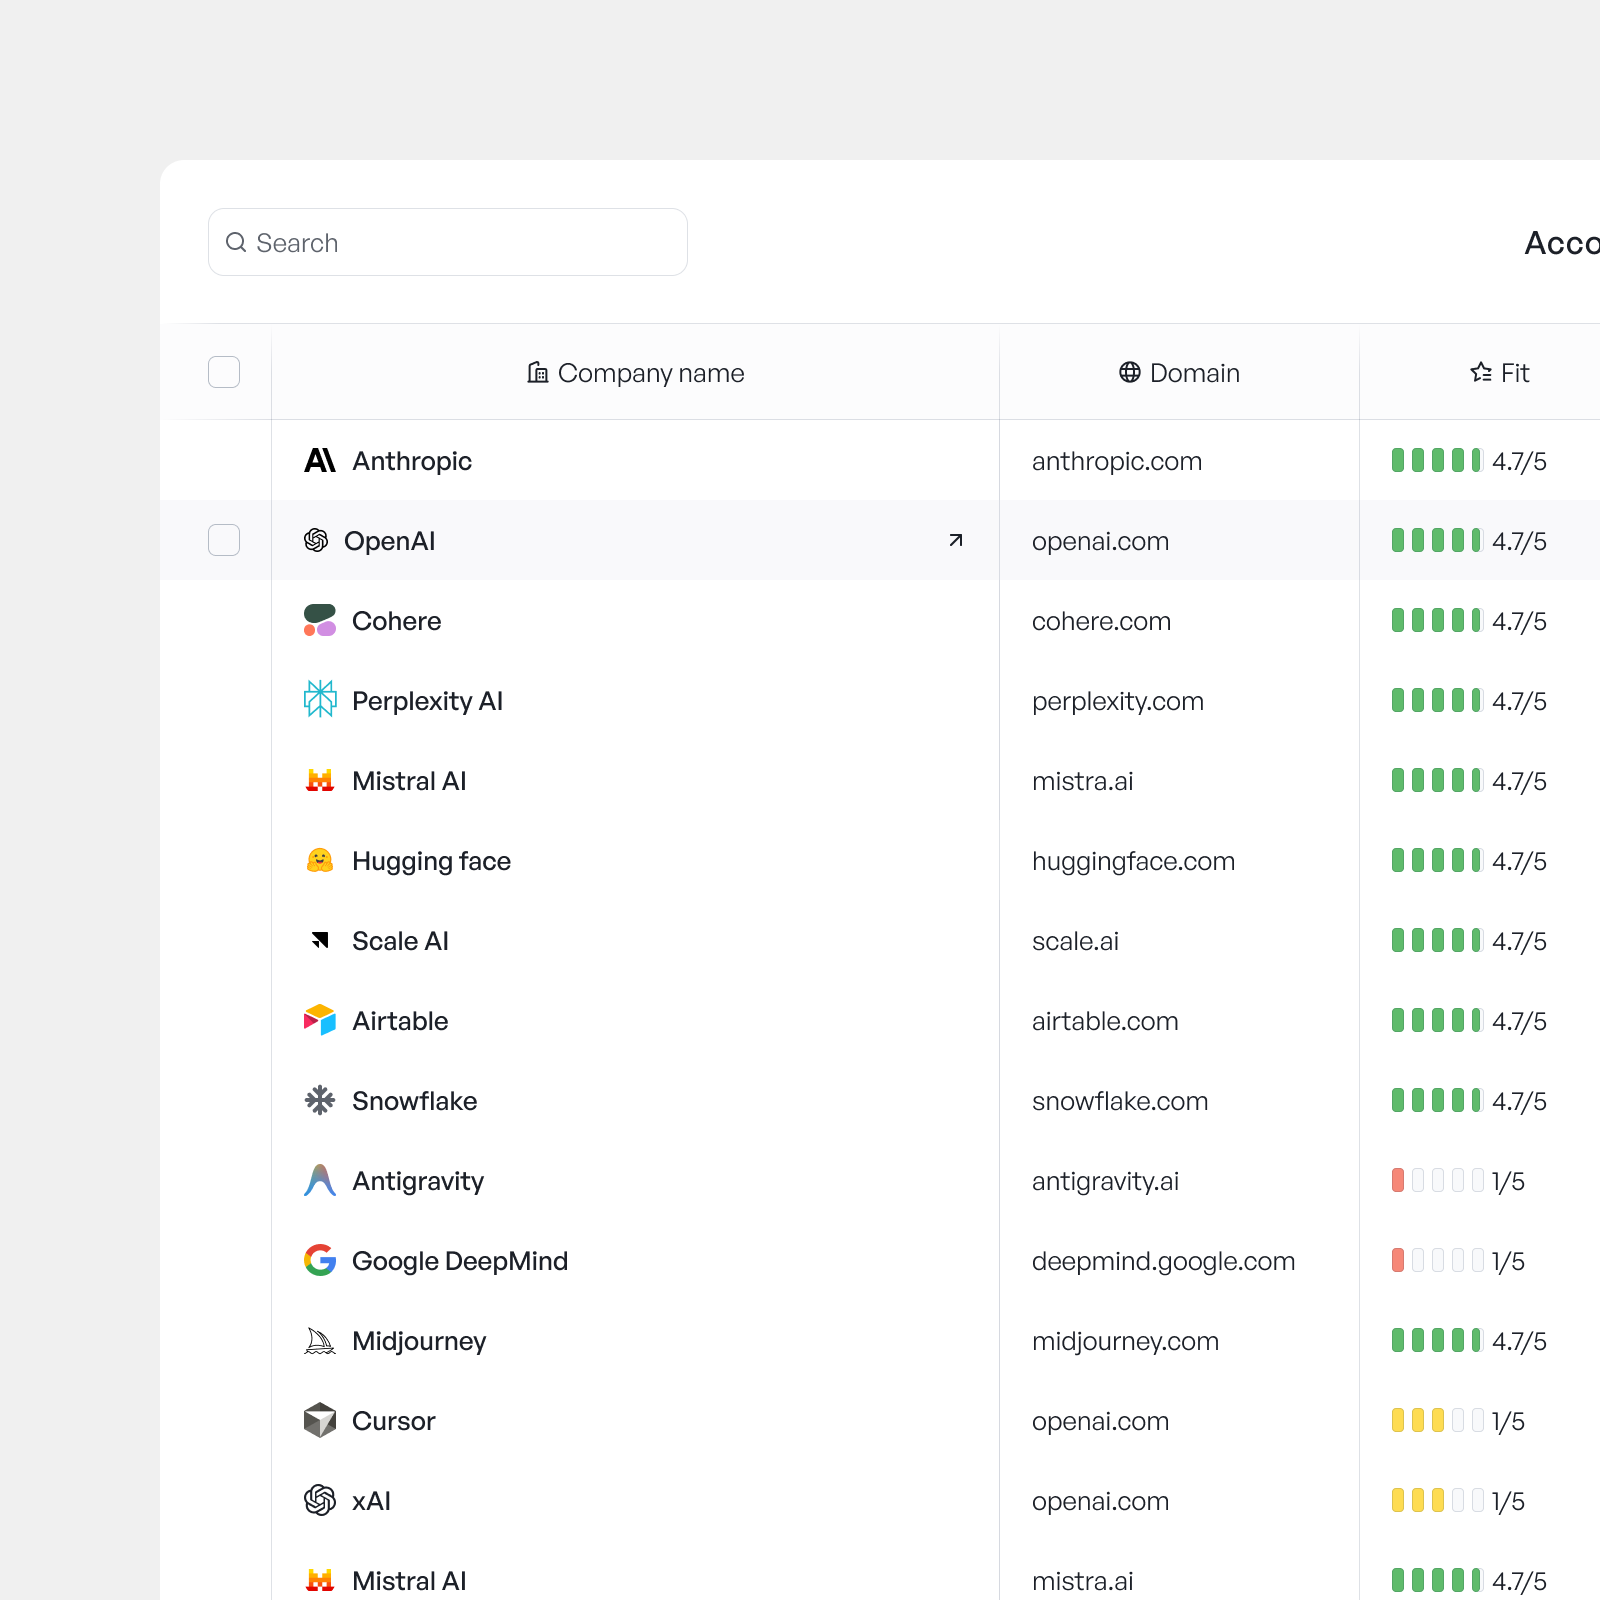Click the Airtable logo icon
This screenshot has width=1600, height=1600.
320,1020
